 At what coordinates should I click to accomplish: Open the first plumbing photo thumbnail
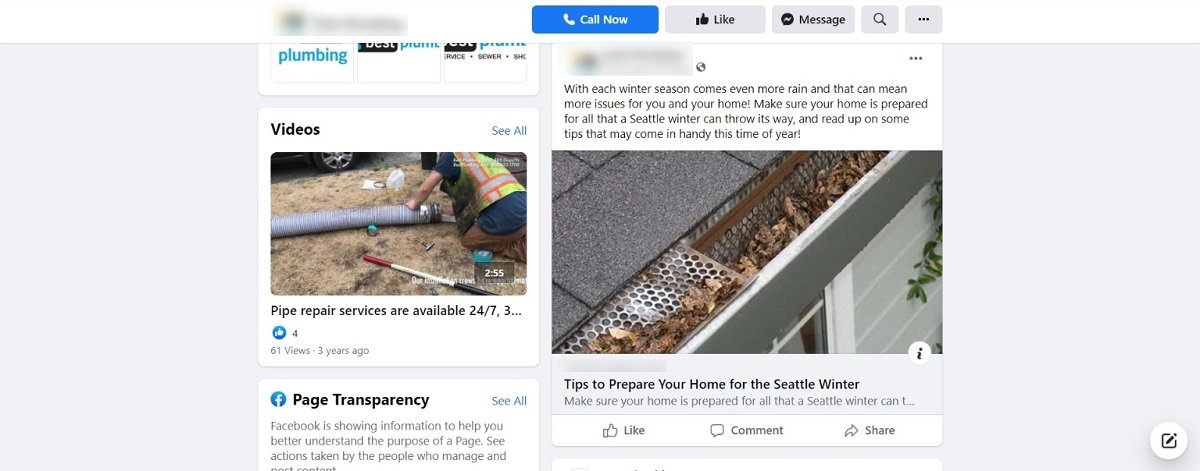[x=313, y=62]
